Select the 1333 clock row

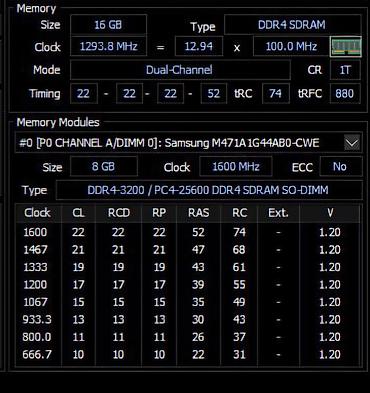coord(188,267)
